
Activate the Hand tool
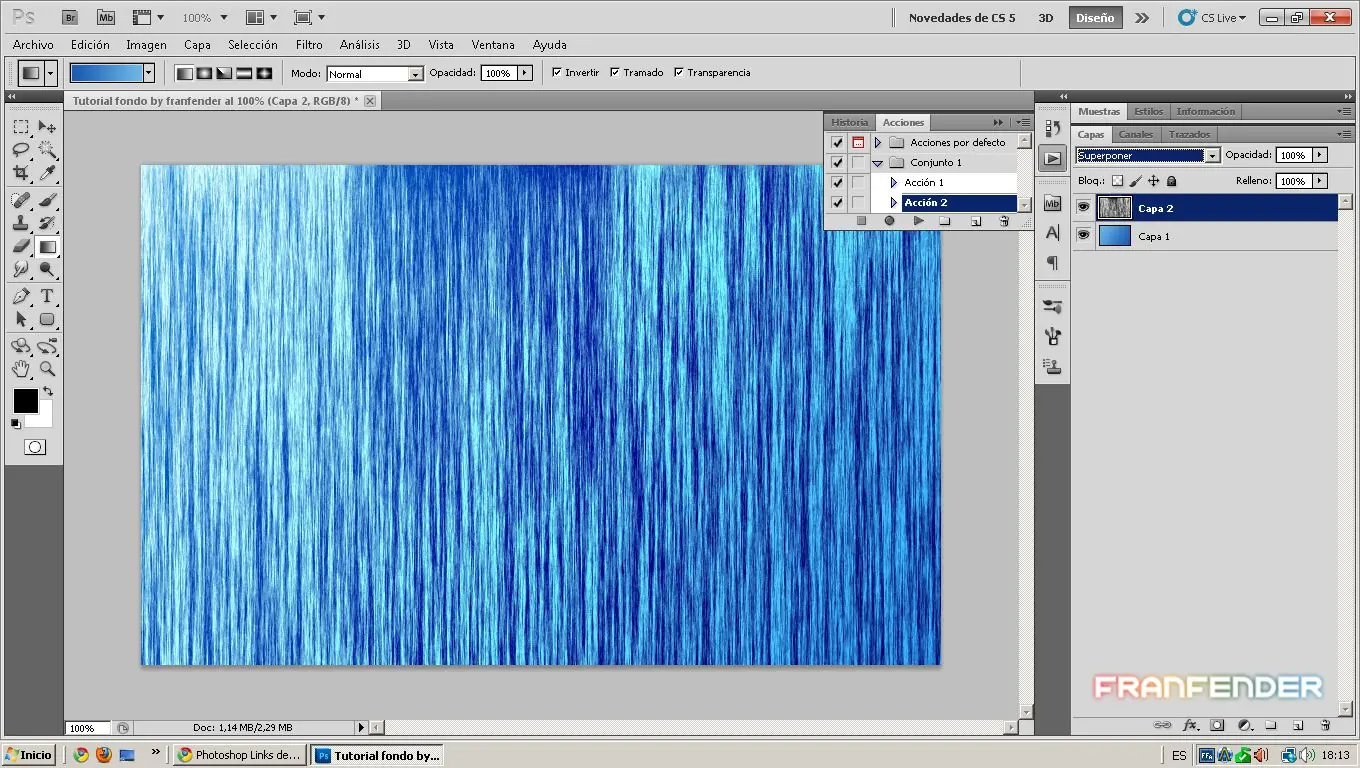coord(21,369)
